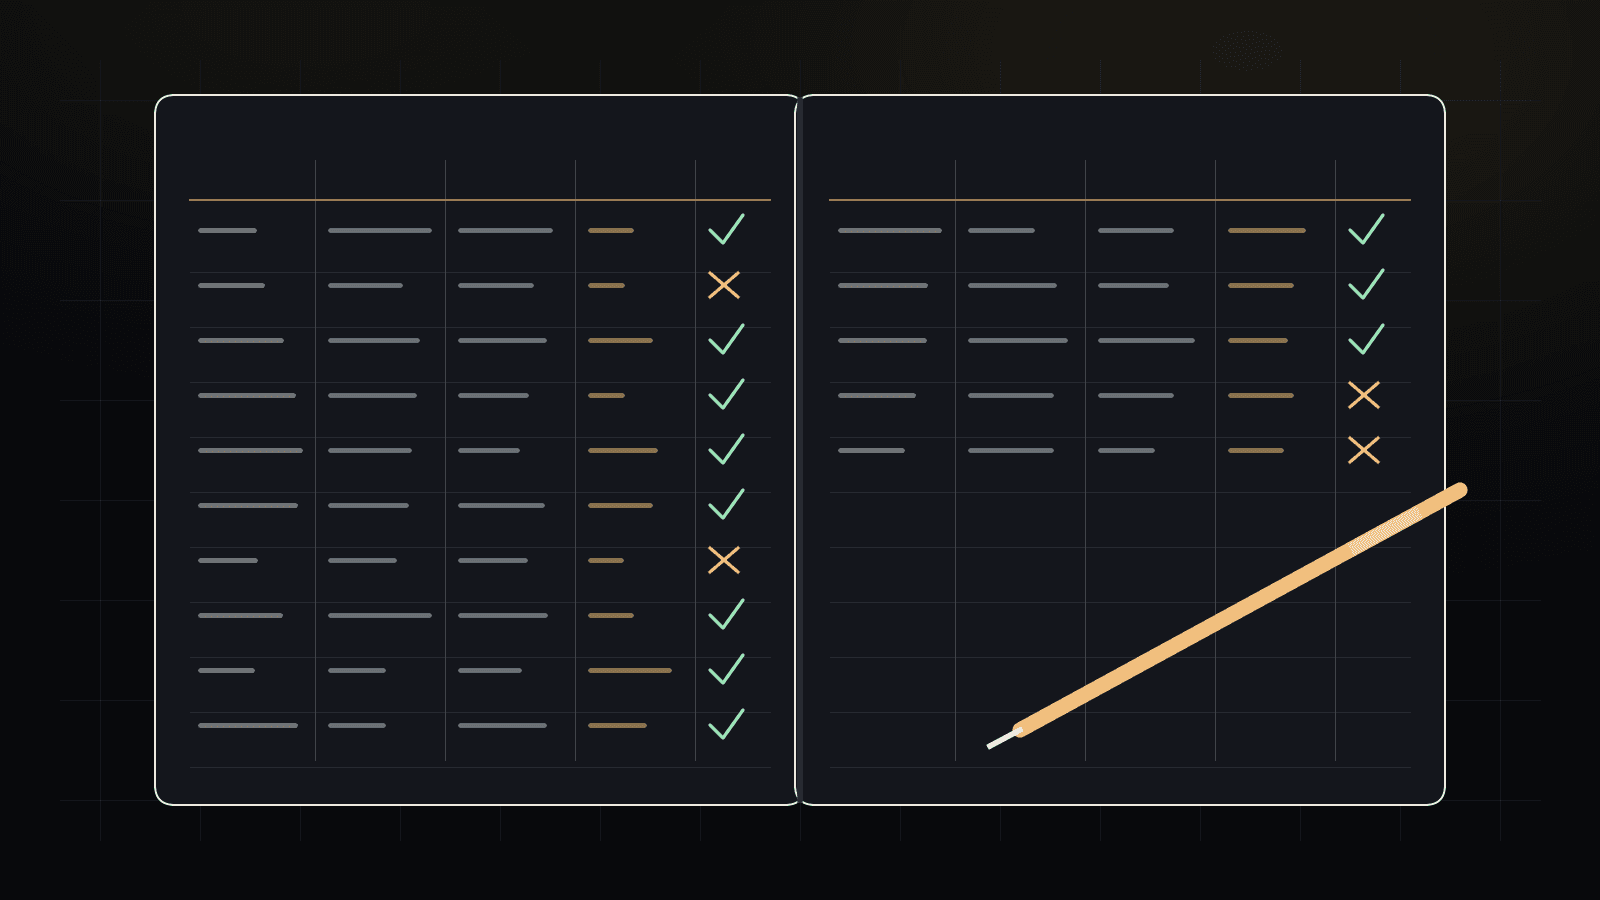Click the upper cross mark in the left table
Viewport: 1600px width, 900px height.
[724, 285]
